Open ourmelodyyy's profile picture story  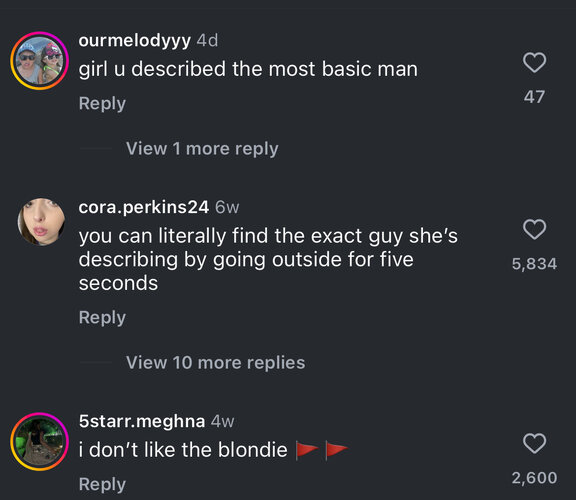[40, 61]
